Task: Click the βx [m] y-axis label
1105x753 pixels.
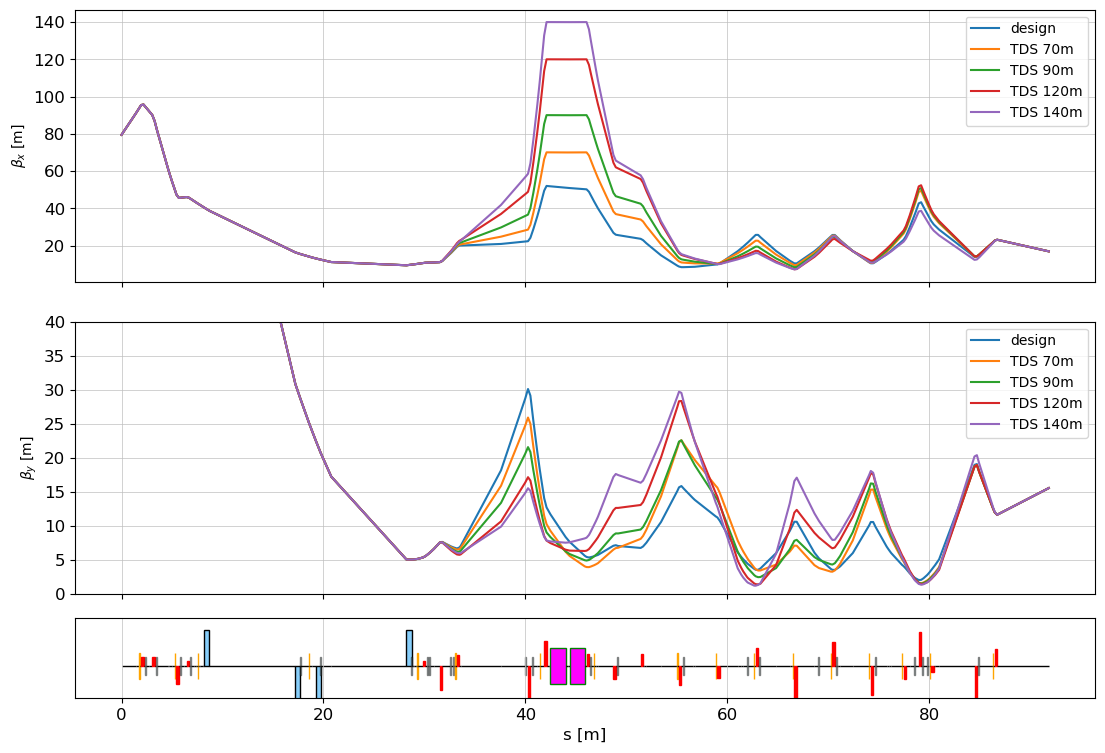Action: click(17, 146)
